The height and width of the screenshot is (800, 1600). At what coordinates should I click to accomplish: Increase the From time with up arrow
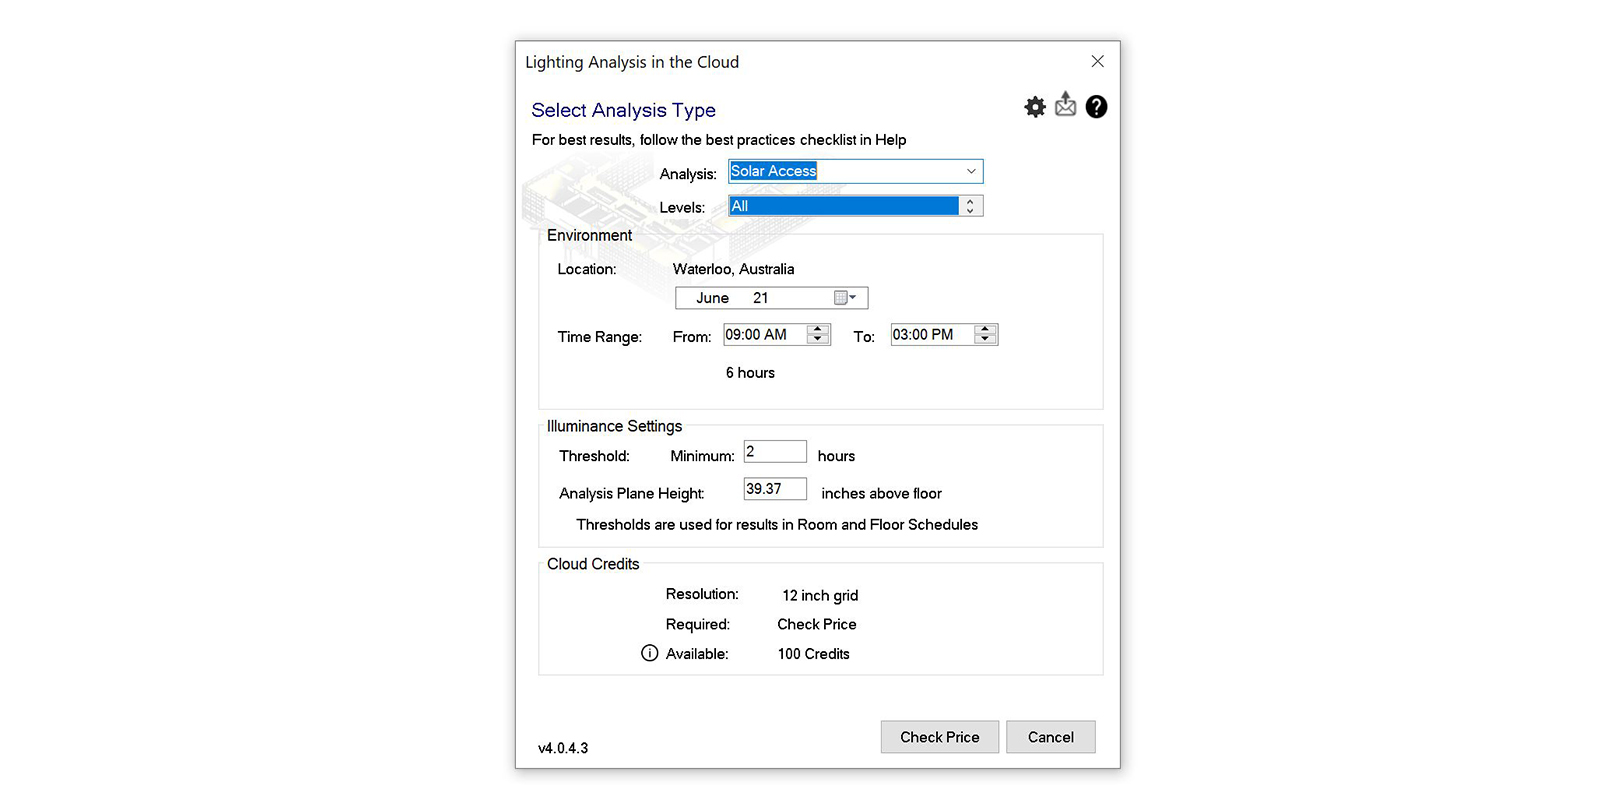click(x=818, y=329)
